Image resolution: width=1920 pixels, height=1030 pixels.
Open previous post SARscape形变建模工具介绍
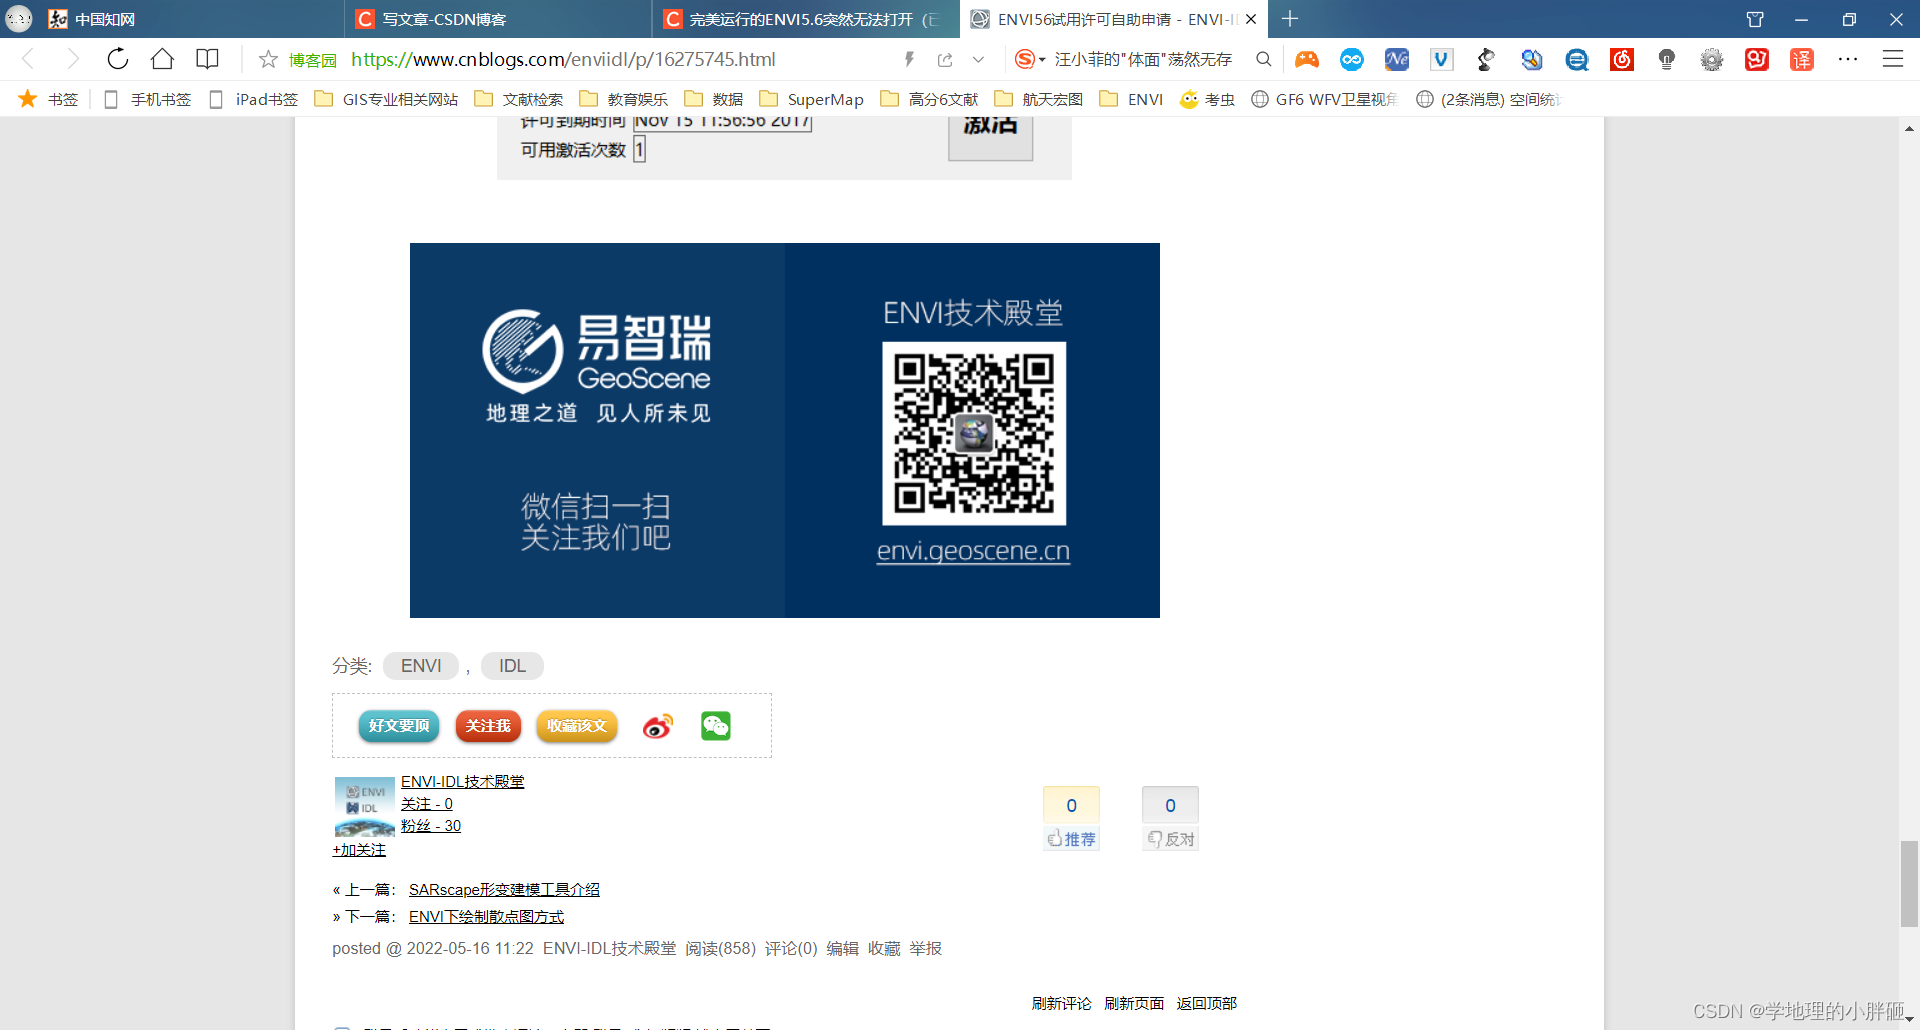click(x=504, y=890)
